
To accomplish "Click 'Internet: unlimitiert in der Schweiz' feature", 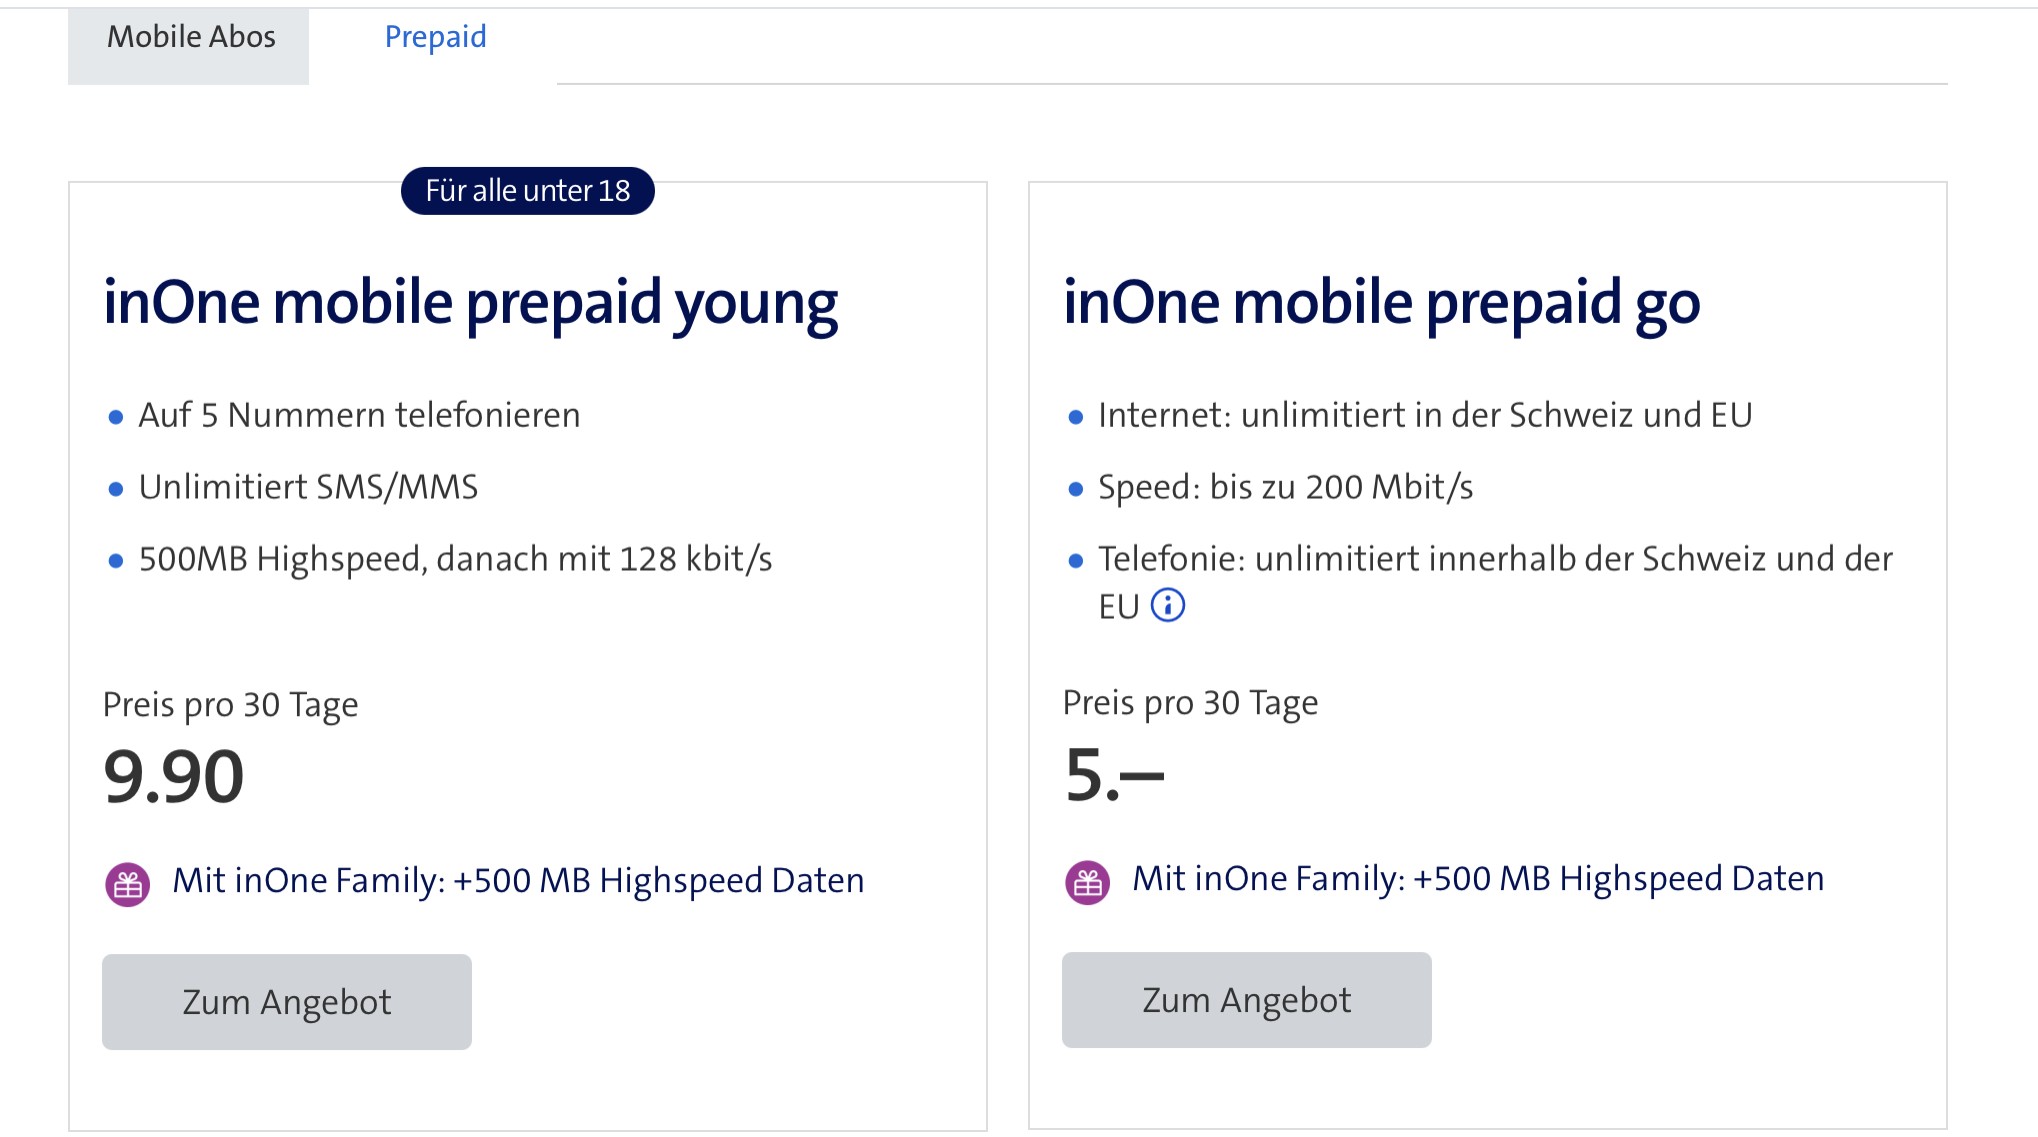I will (x=1424, y=415).
